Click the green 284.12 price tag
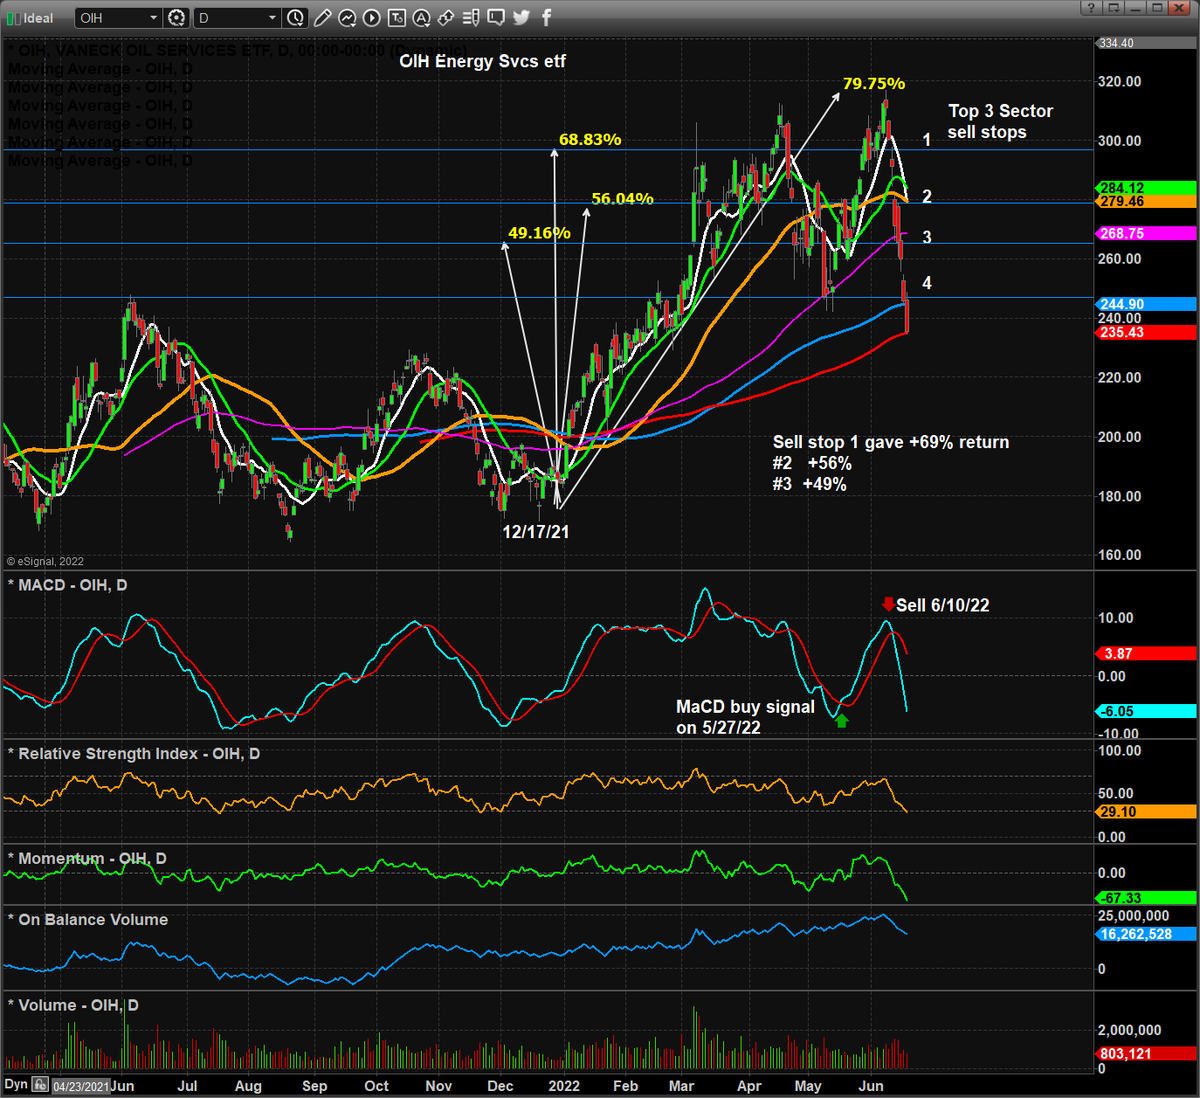 (x=1146, y=188)
